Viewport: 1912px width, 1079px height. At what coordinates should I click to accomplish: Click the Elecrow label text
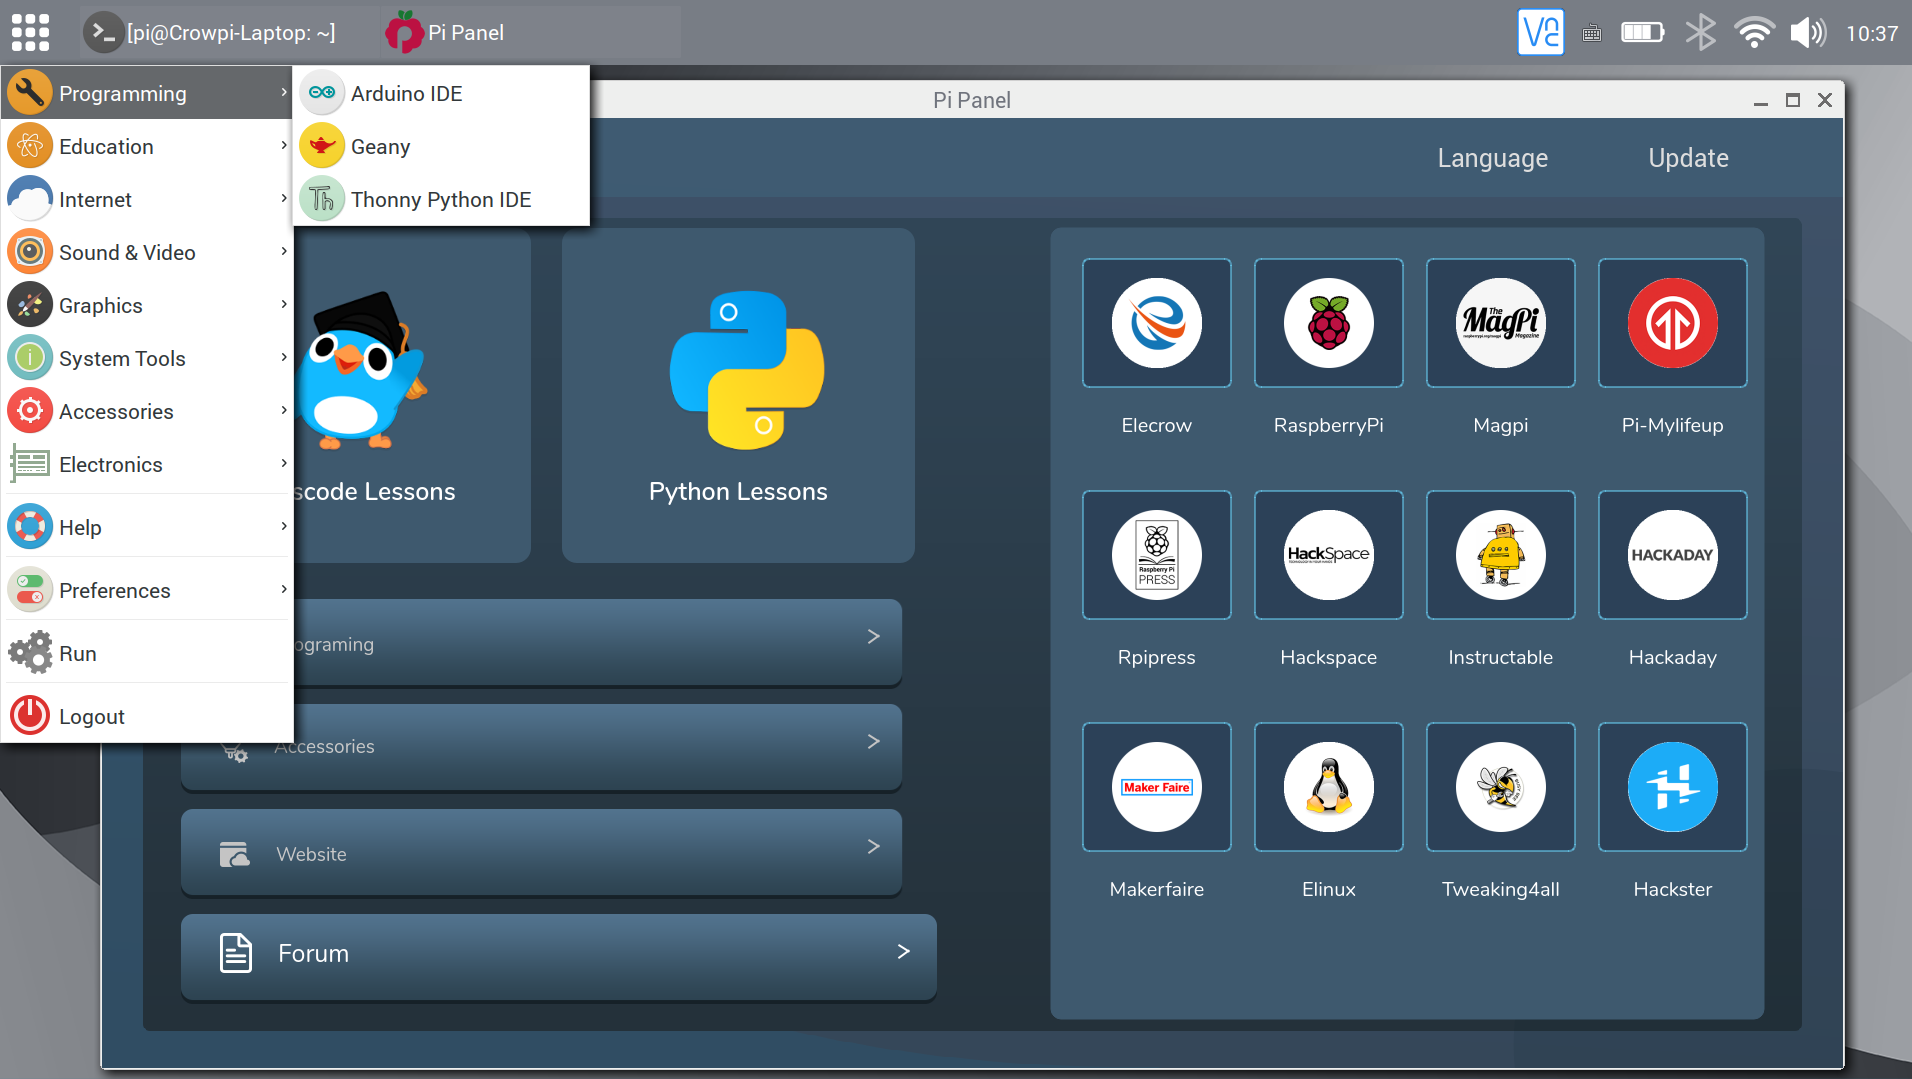(1156, 425)
